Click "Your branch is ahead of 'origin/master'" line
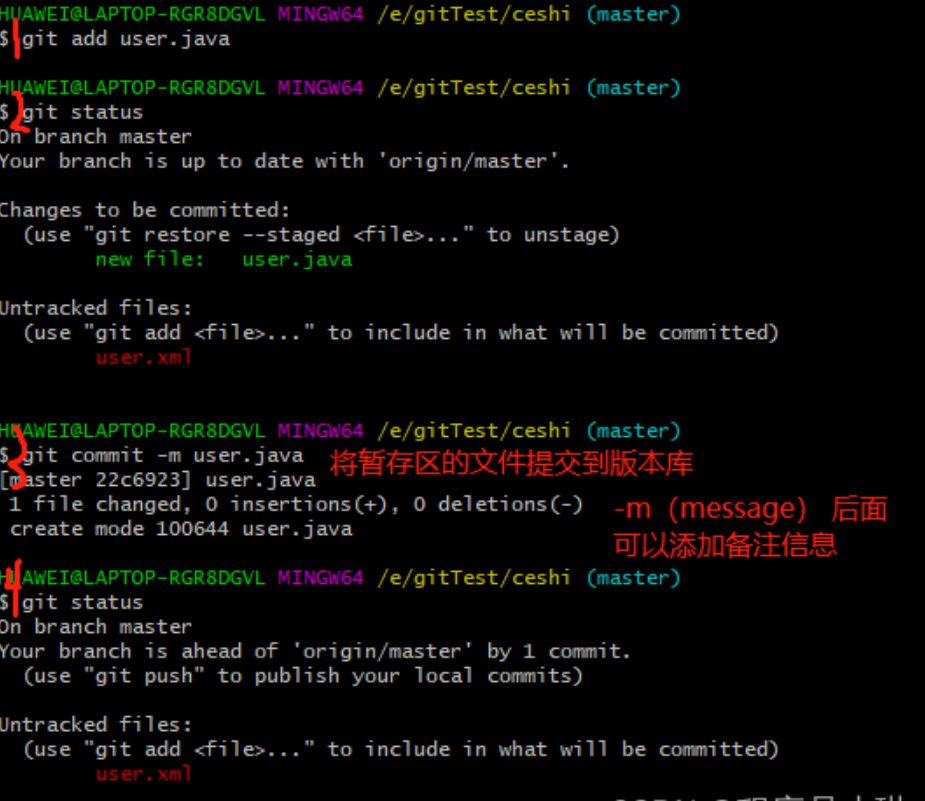Image resolution: width=925 pixels, height=801 pixels. tap(315, 651)
